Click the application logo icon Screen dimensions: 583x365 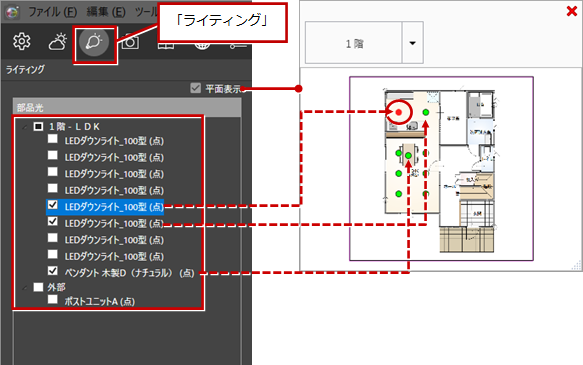[x=12, y=12]
